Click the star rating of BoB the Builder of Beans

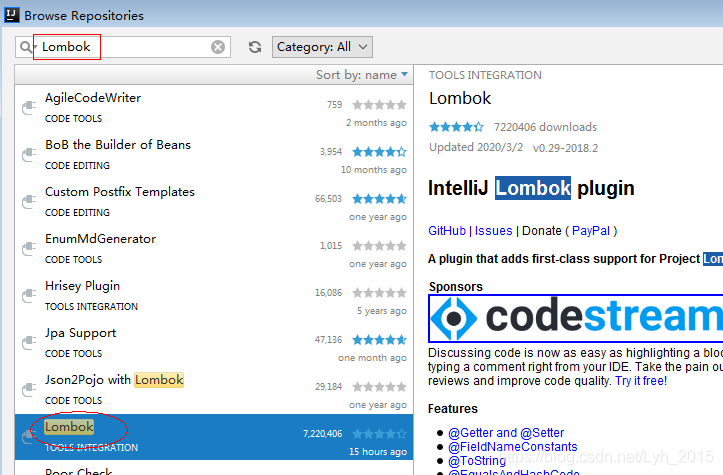click(379, 152)
